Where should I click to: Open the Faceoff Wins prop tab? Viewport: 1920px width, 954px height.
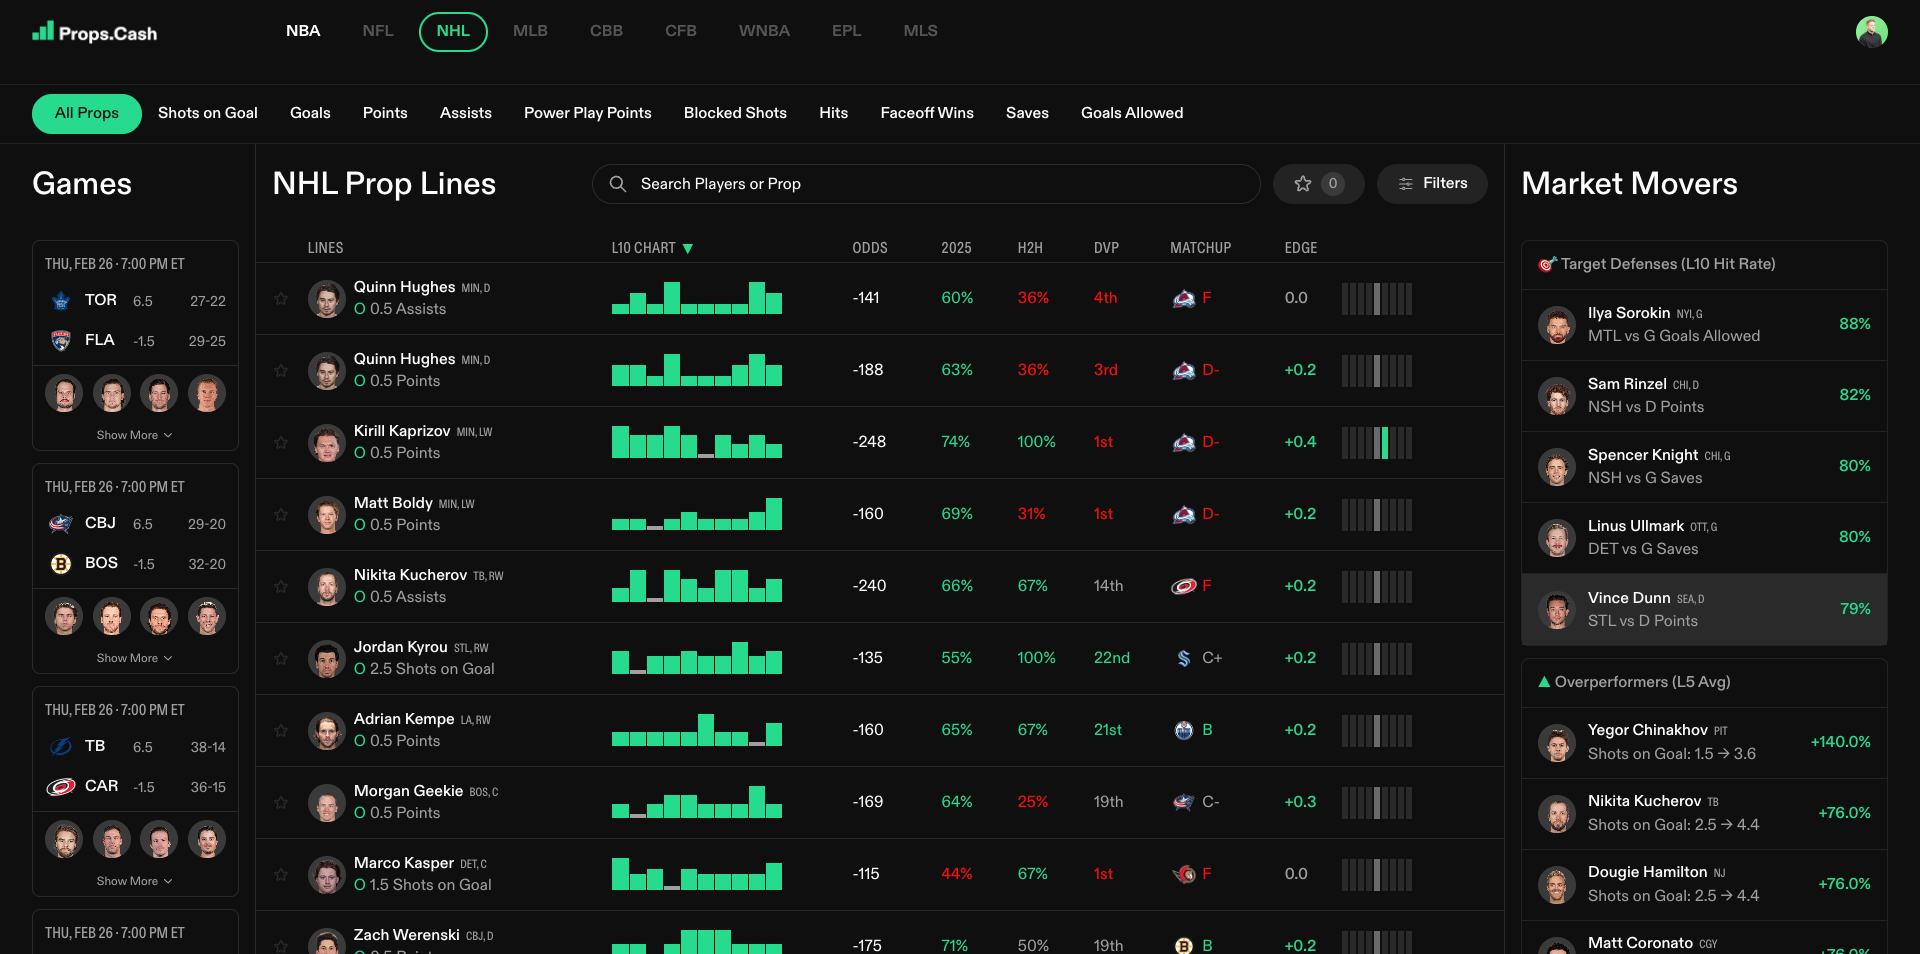(927, 113)
